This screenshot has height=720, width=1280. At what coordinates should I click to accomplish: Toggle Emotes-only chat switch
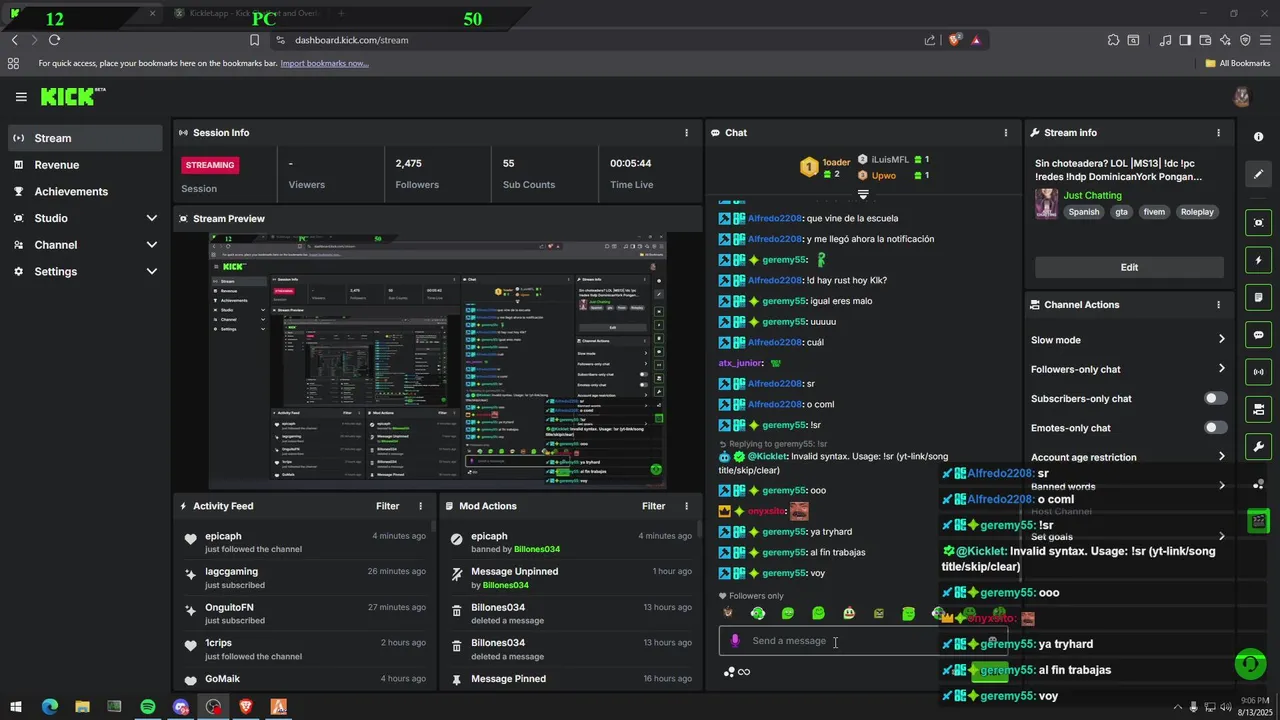pyautogui.click(x=1215, y=428)
